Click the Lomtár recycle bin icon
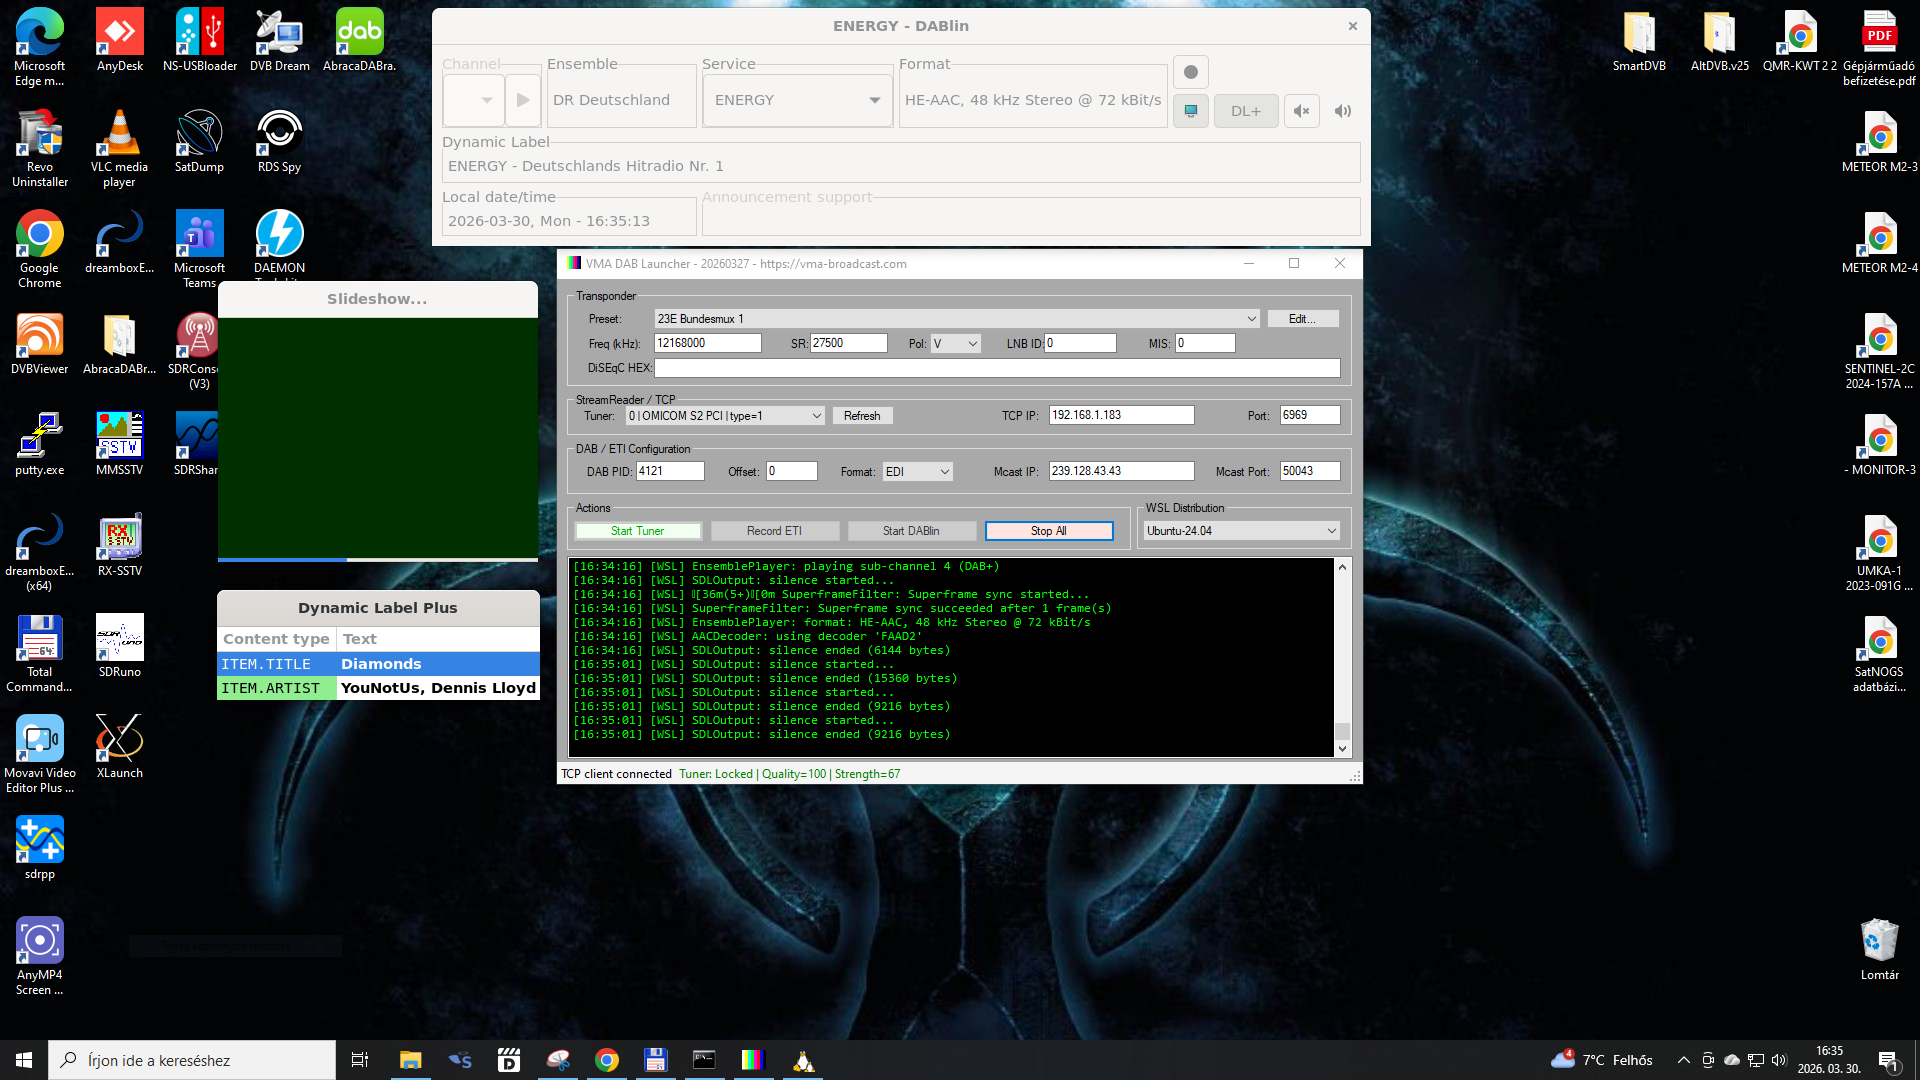 coord(1880,949)
